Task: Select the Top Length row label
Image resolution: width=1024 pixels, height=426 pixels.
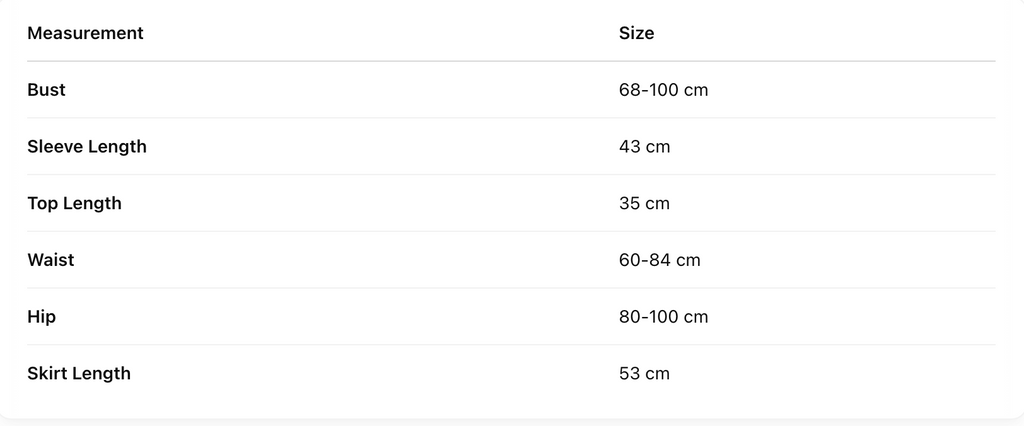Action: point(74,204)
